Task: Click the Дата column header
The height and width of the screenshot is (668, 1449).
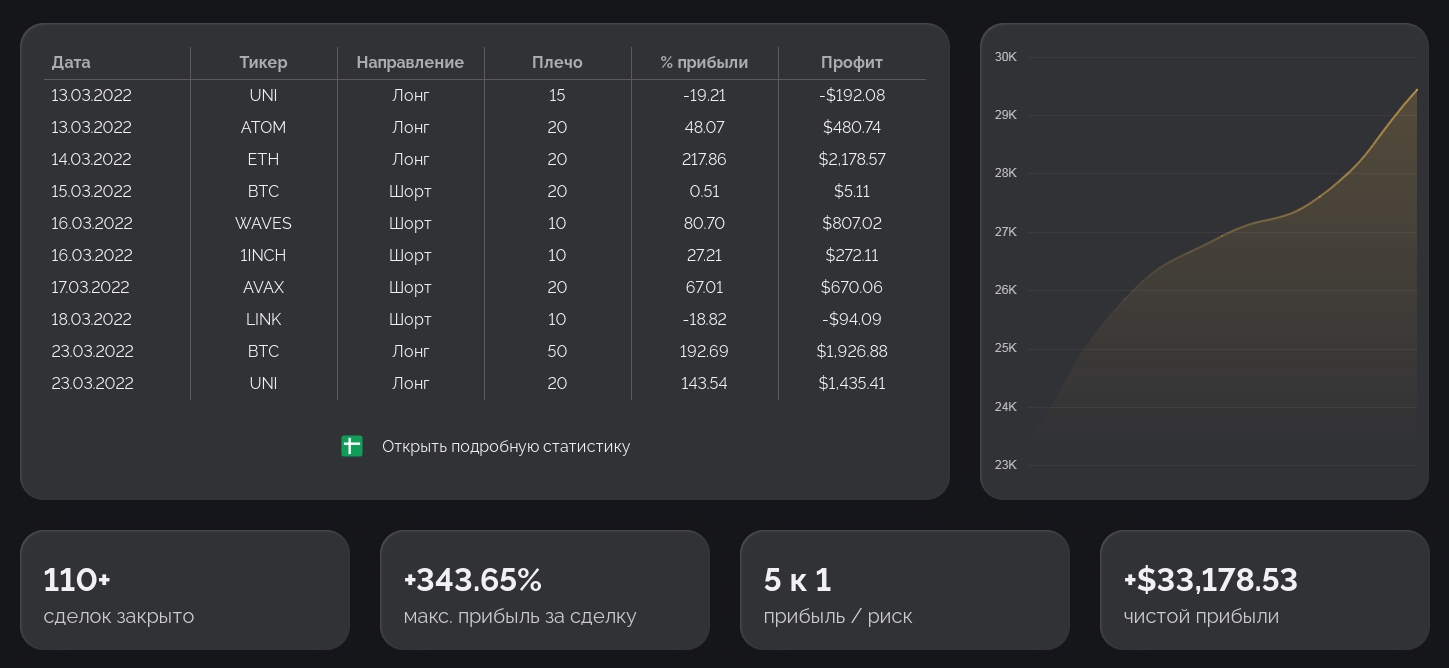Action: coord(71,62)
